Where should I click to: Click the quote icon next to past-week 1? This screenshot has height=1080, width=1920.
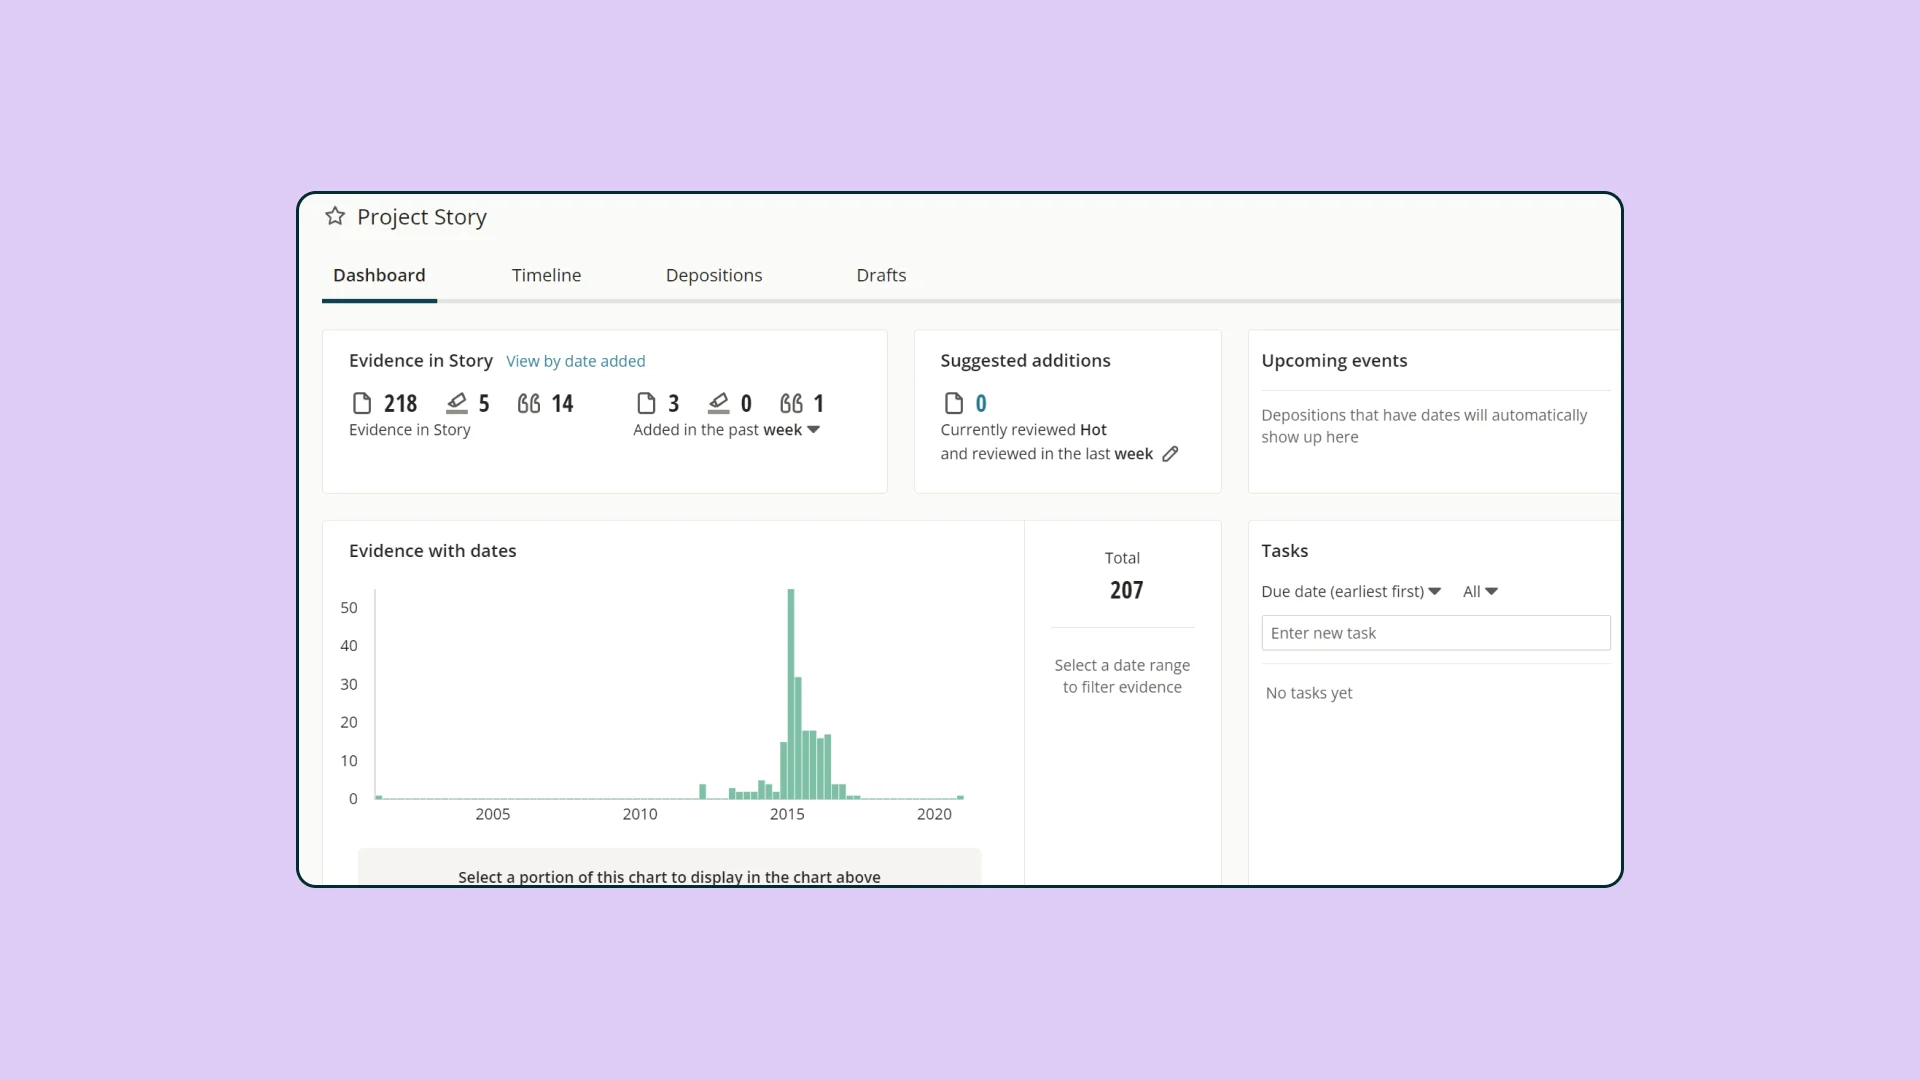point(791,403)
